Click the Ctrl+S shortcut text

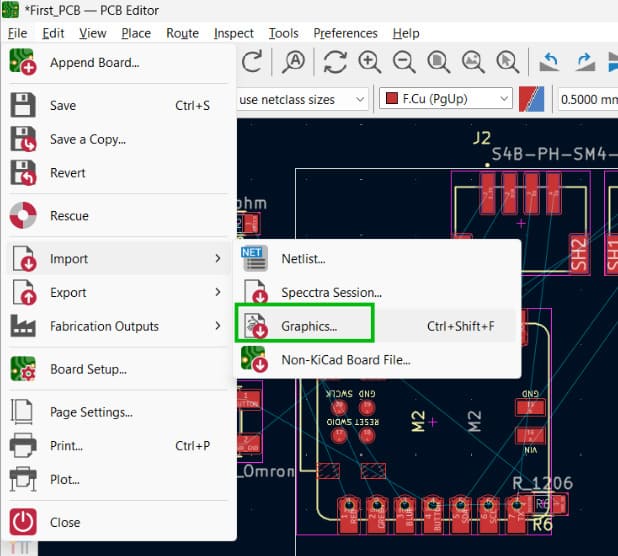(192, 106)
